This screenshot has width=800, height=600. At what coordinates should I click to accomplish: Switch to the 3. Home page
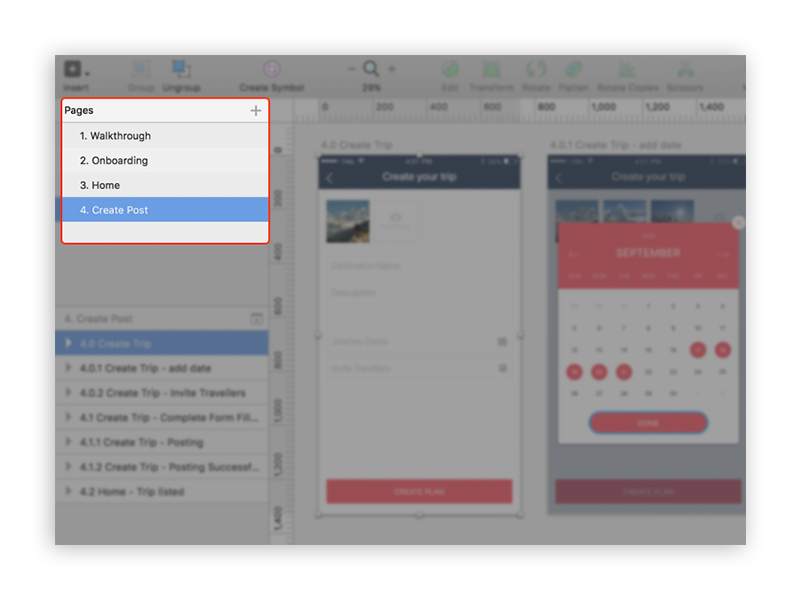point(165,185)
